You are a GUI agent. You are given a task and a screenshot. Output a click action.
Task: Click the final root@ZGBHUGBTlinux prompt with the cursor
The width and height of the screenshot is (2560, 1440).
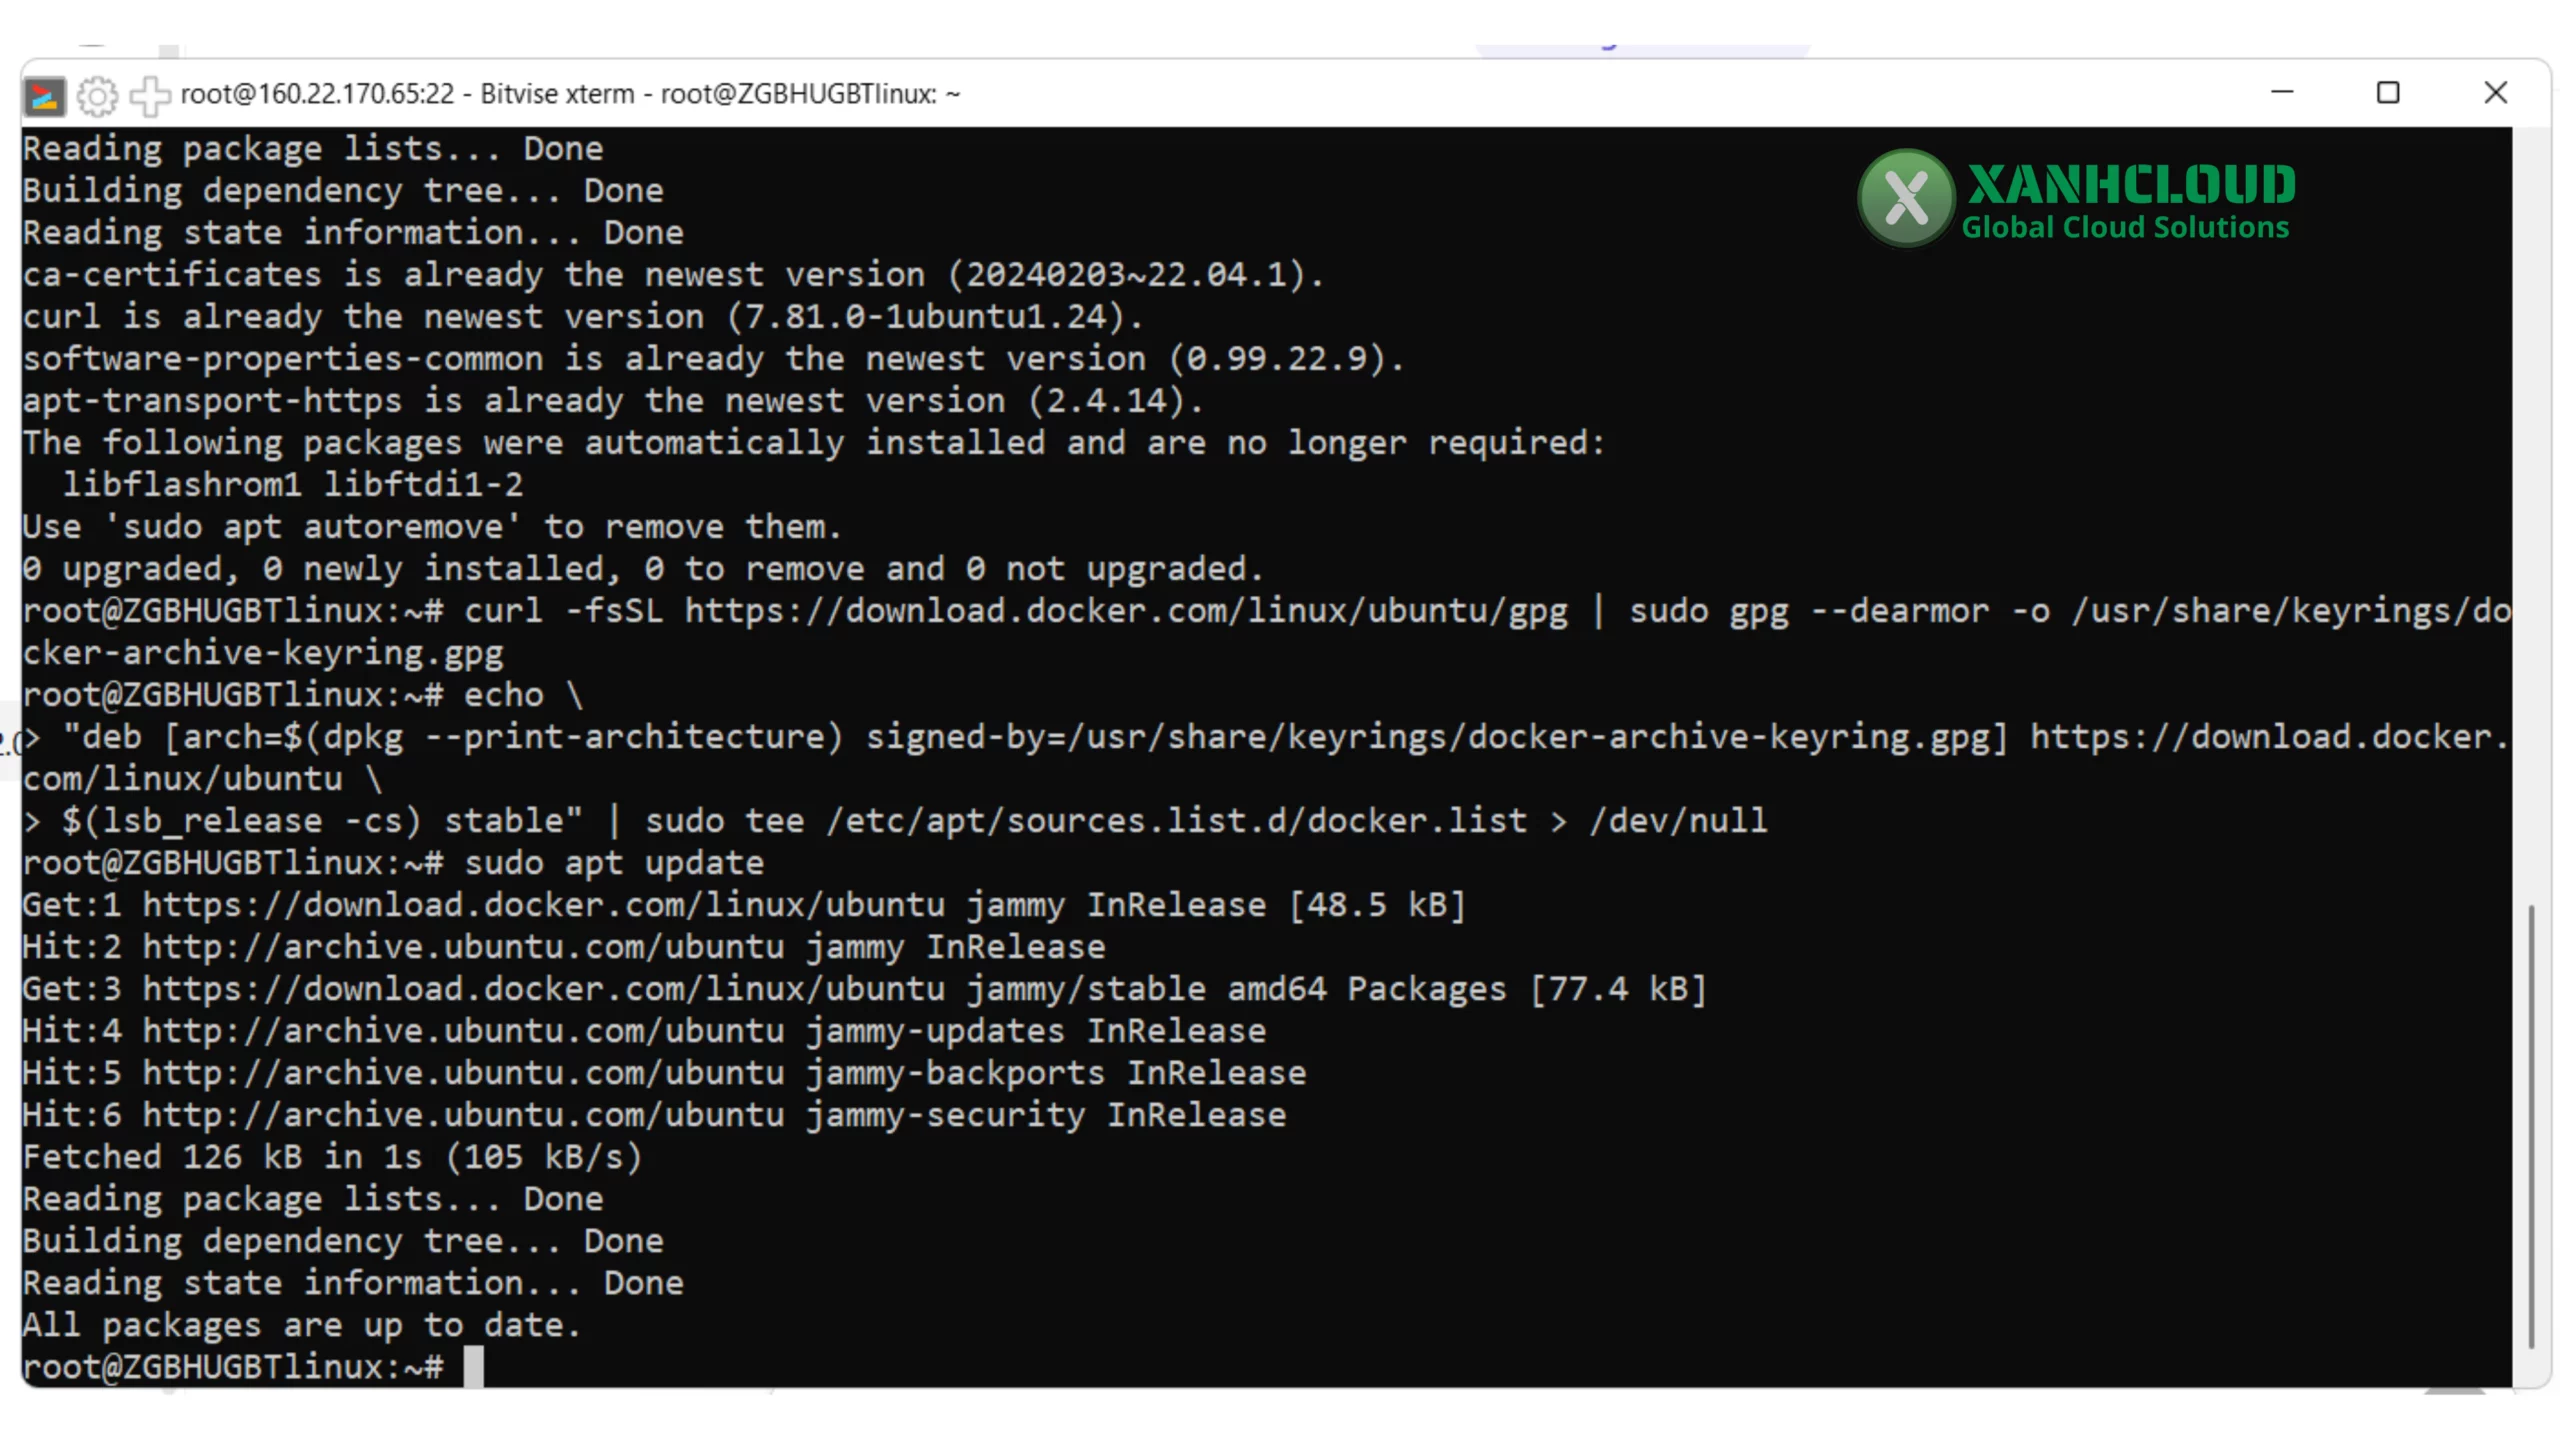(253, 1367)
